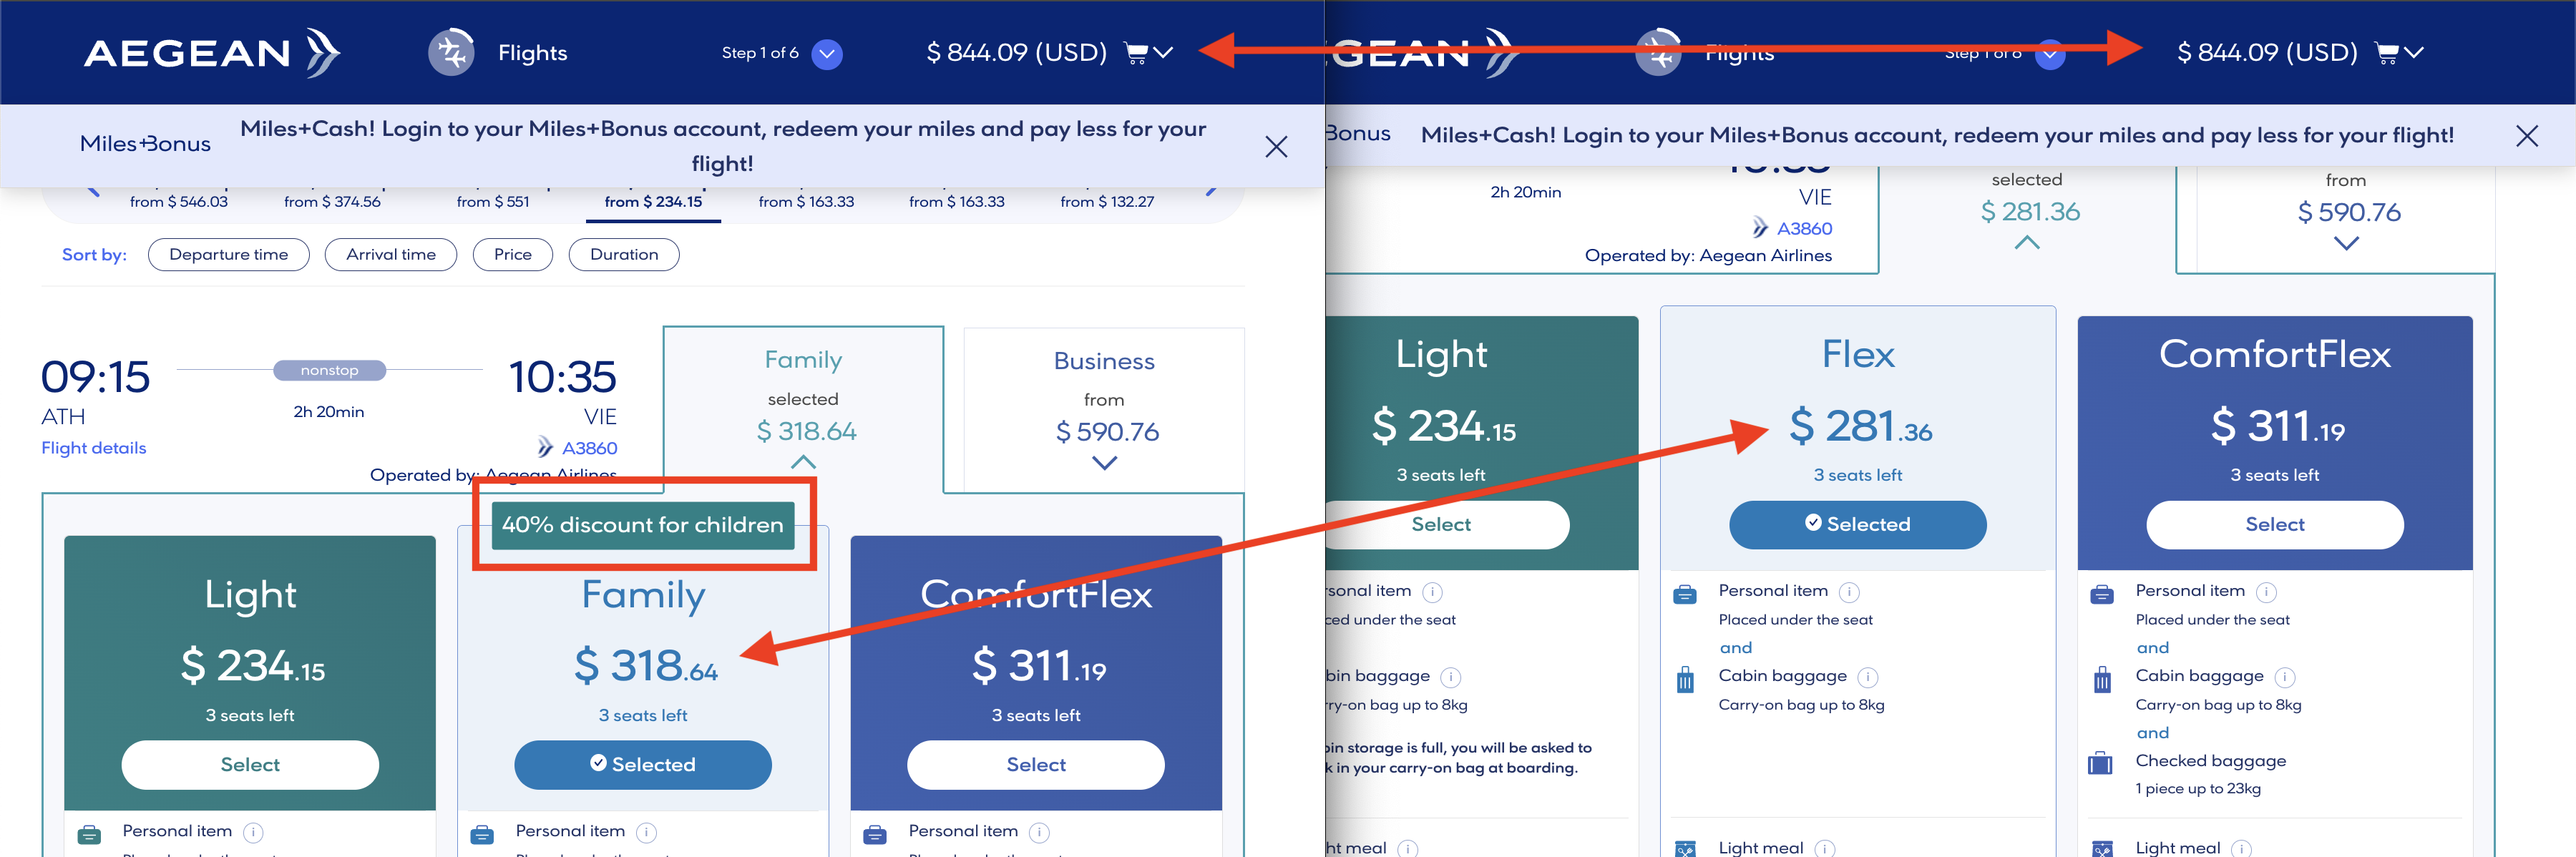Switch selection to the ComfortFlex fare

[1035, 764]
